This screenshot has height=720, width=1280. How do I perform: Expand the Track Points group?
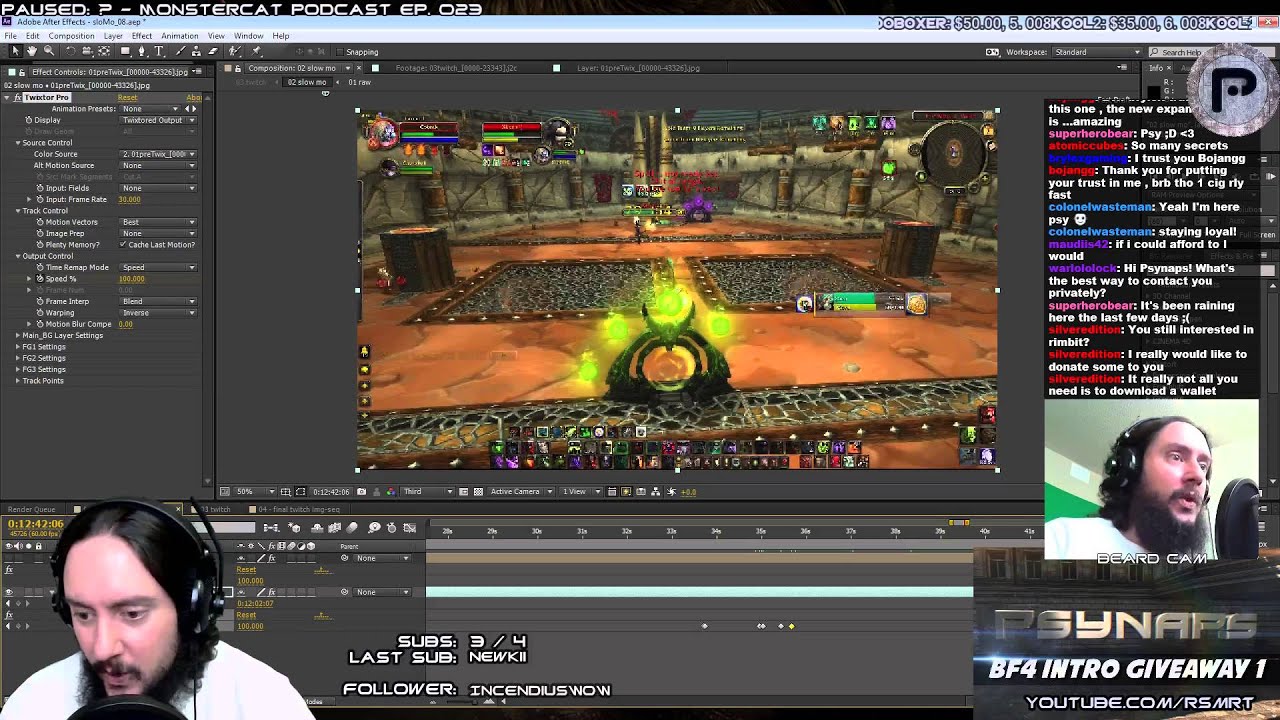point(18,380)
